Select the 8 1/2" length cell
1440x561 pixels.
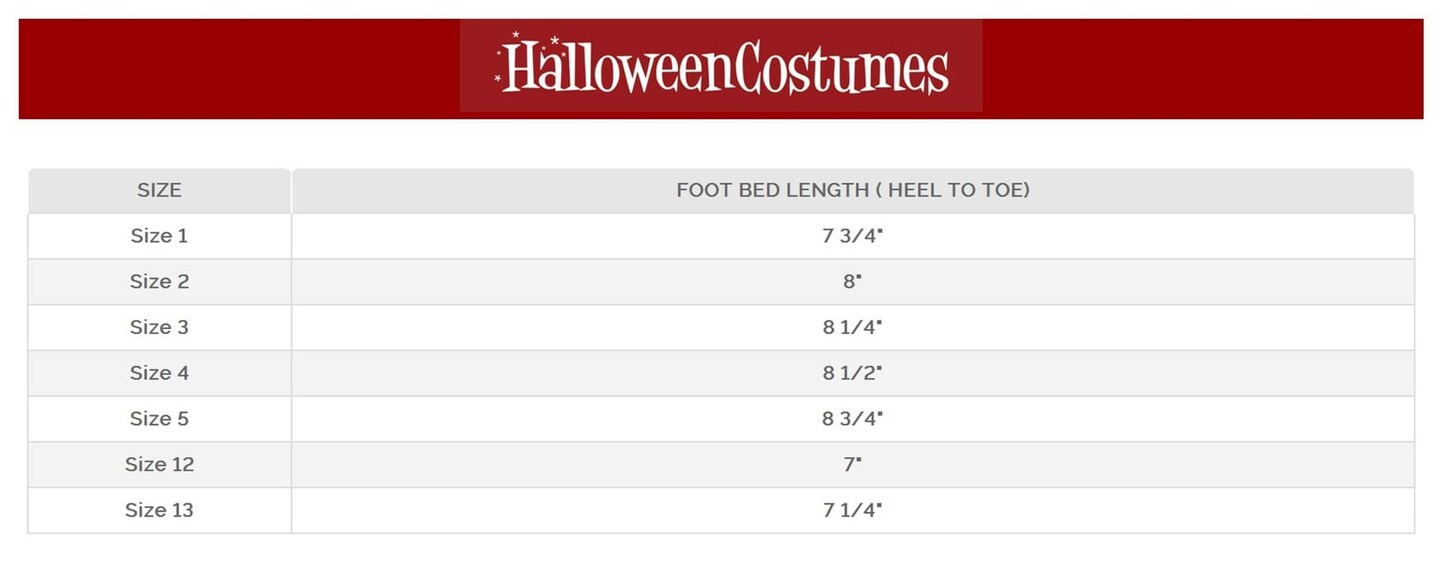(852, 373)
